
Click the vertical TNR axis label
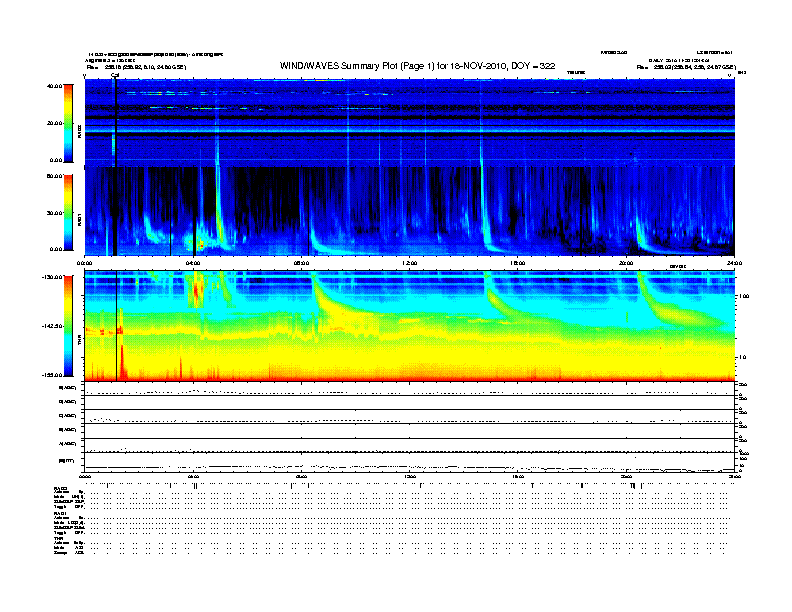(x=79, y=341)
